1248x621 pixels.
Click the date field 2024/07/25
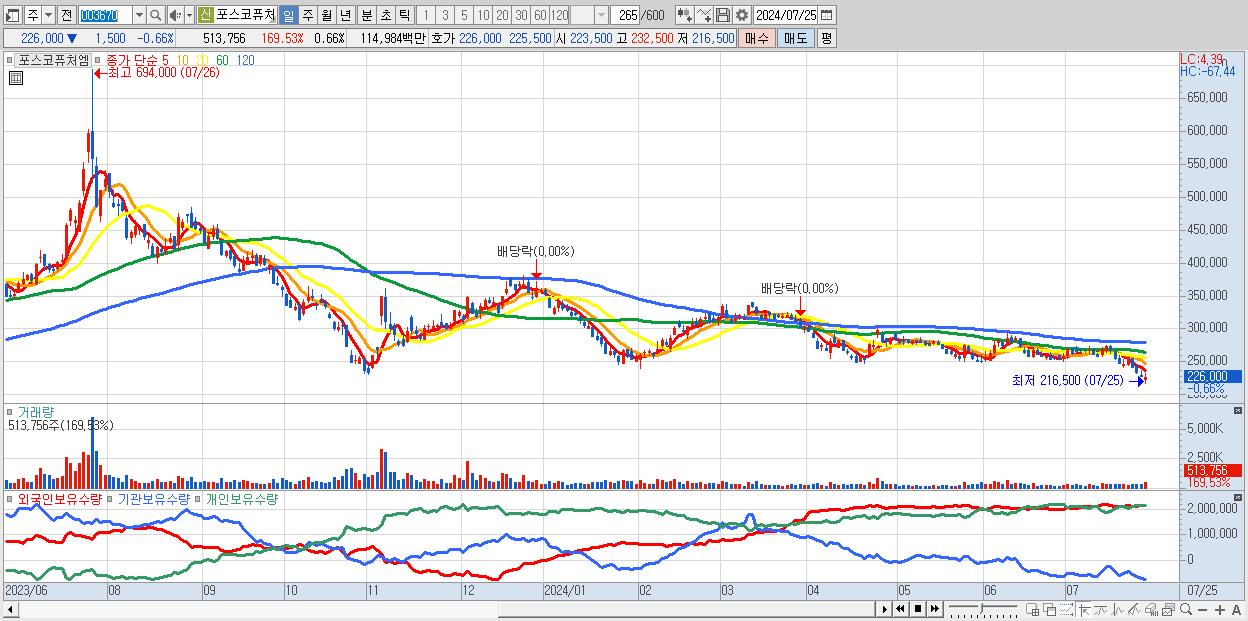coord(786,15)
